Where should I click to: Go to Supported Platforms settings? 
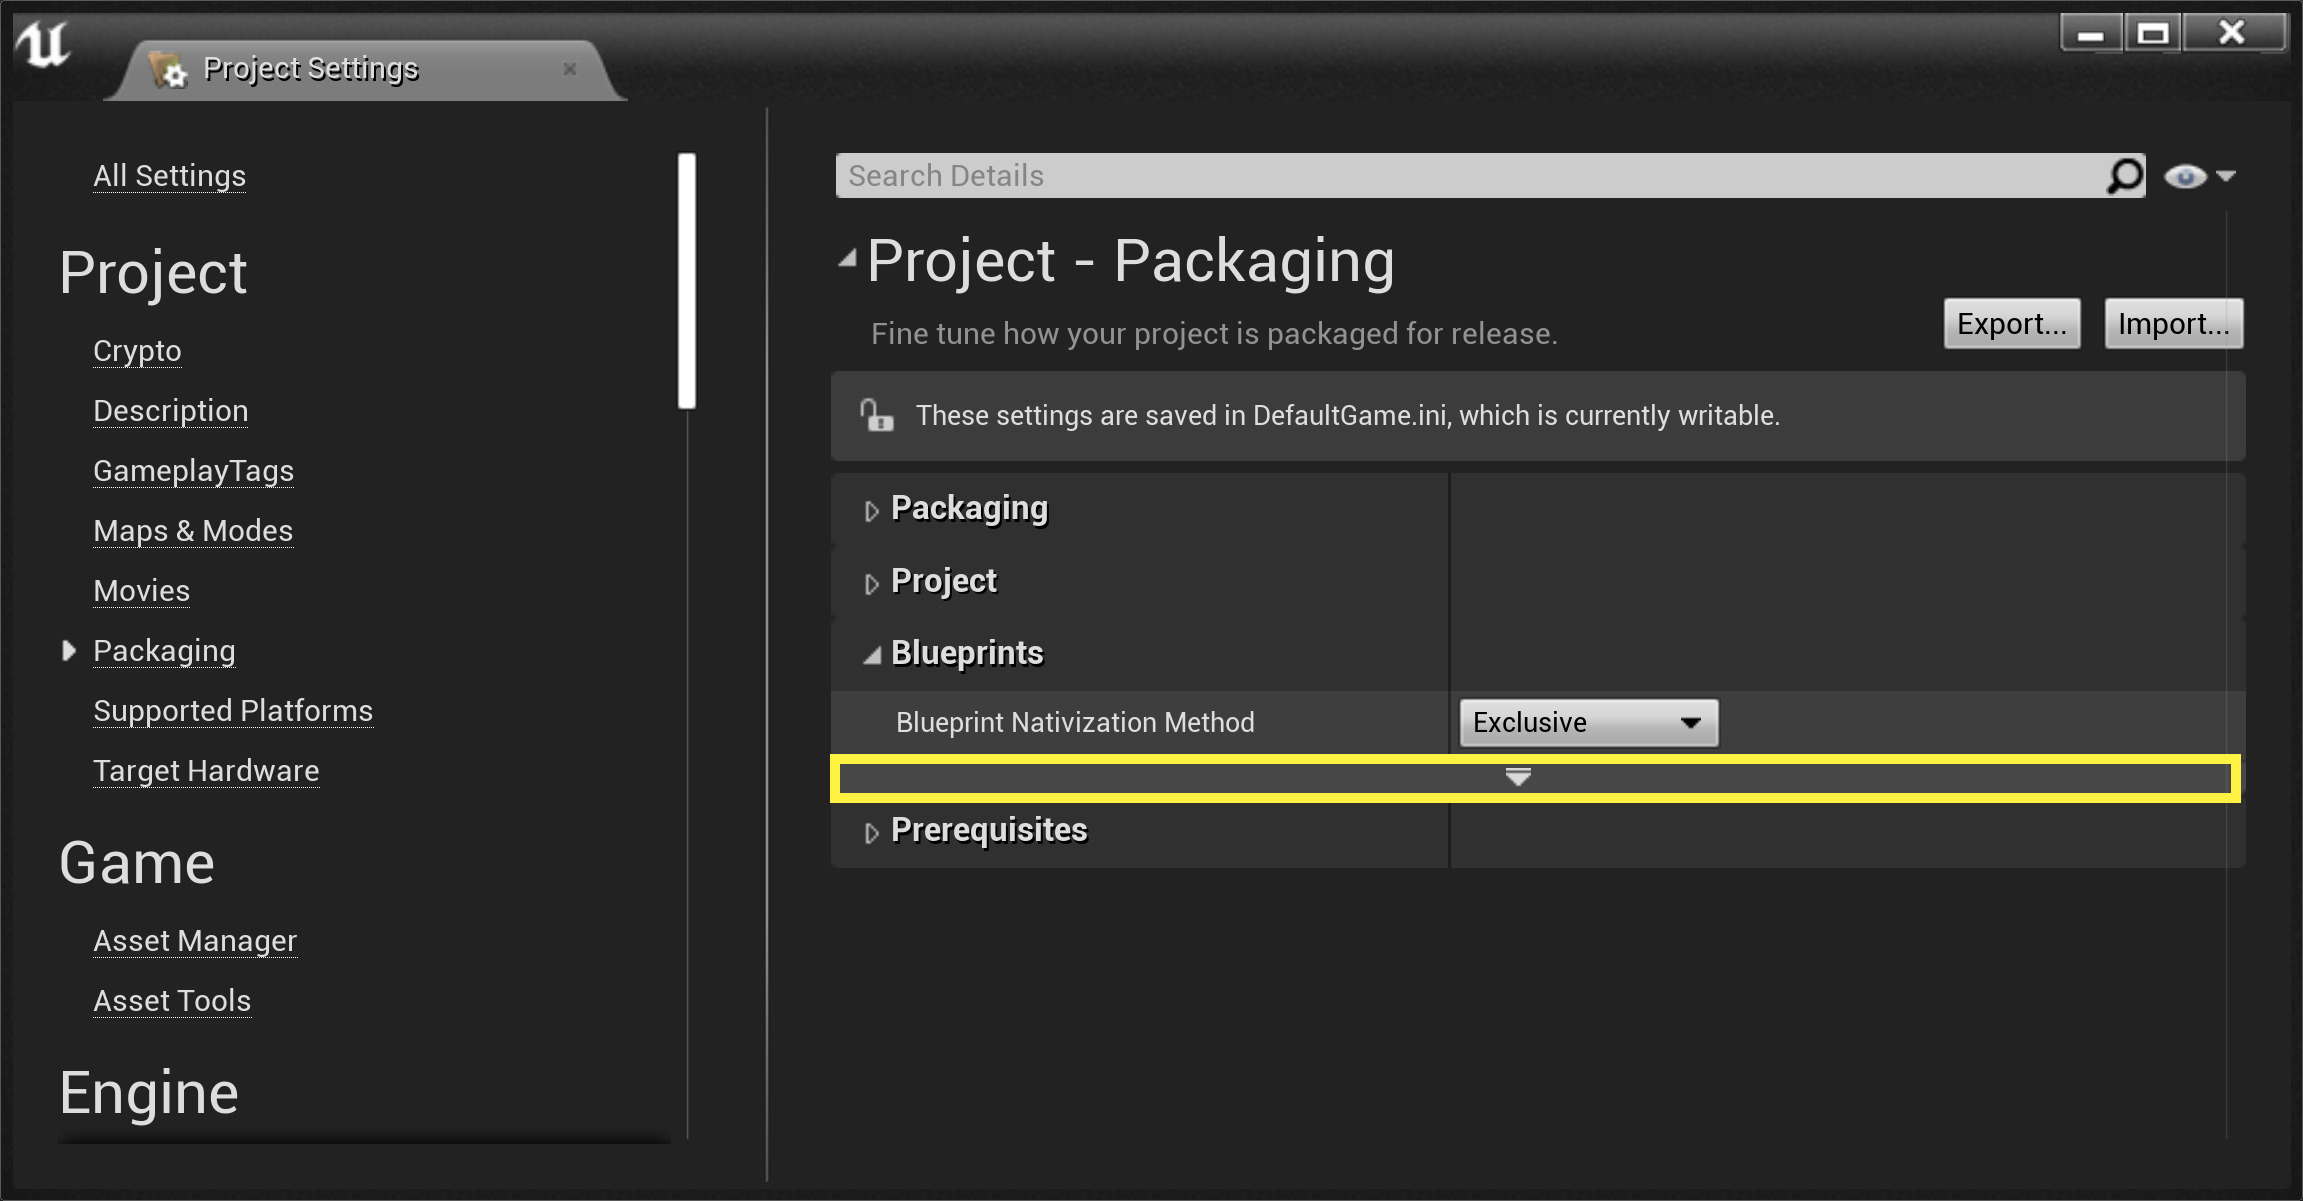[x=233, y=711]
